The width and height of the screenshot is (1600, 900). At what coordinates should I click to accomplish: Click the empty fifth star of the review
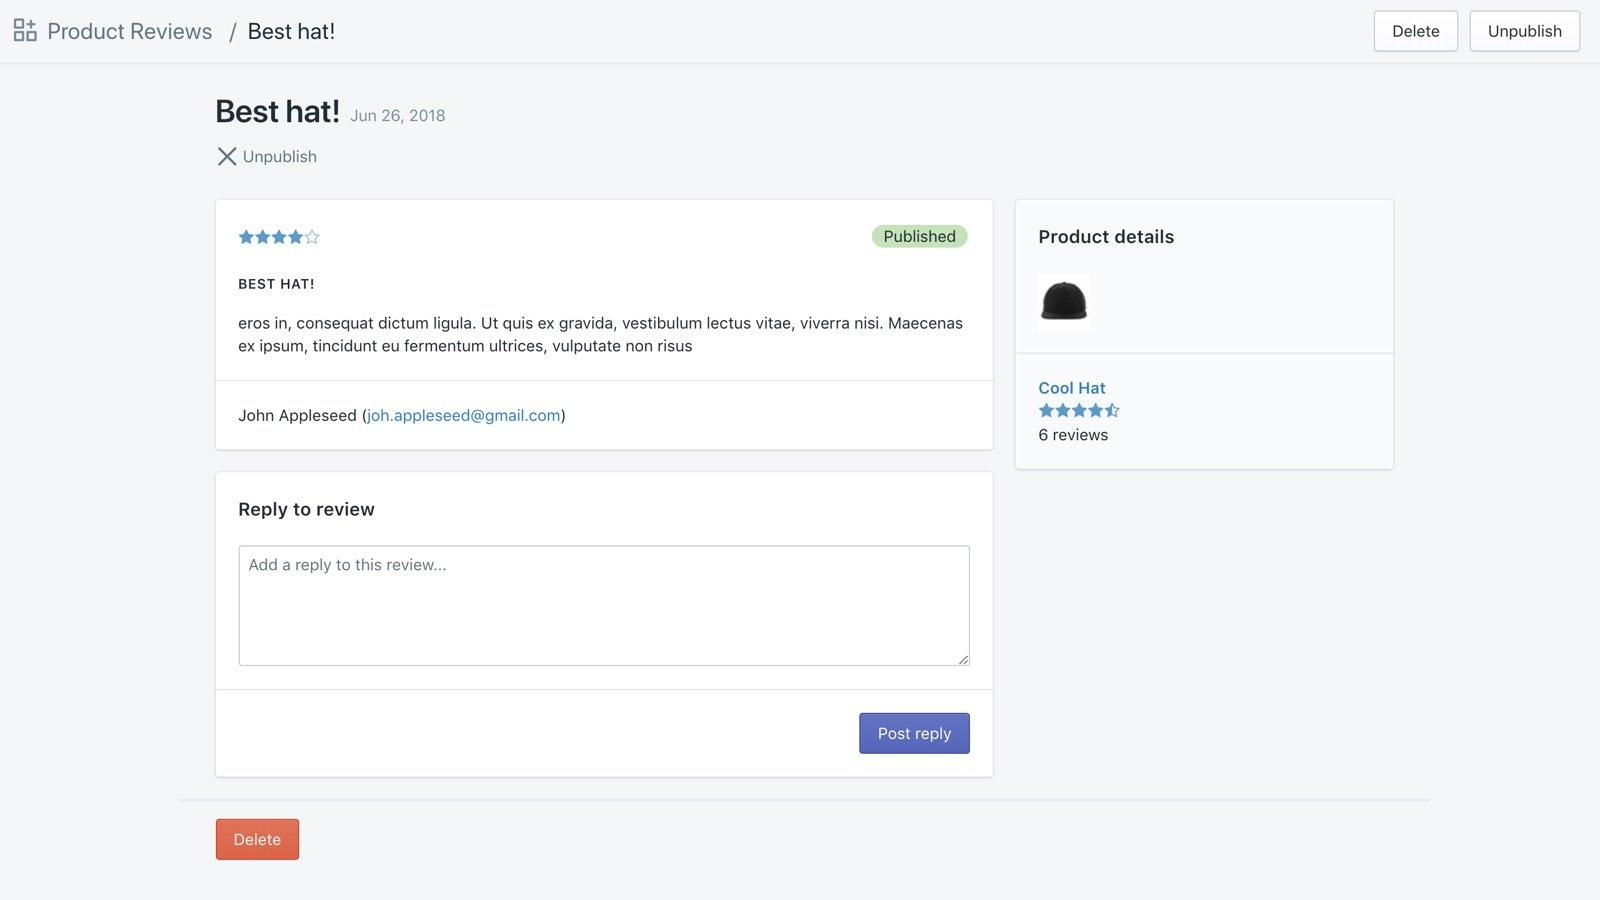(312, 237)
